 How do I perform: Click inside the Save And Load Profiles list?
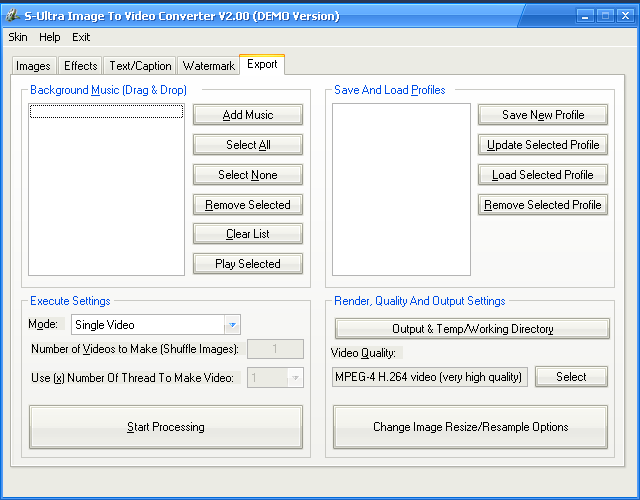tap(401, 189)
